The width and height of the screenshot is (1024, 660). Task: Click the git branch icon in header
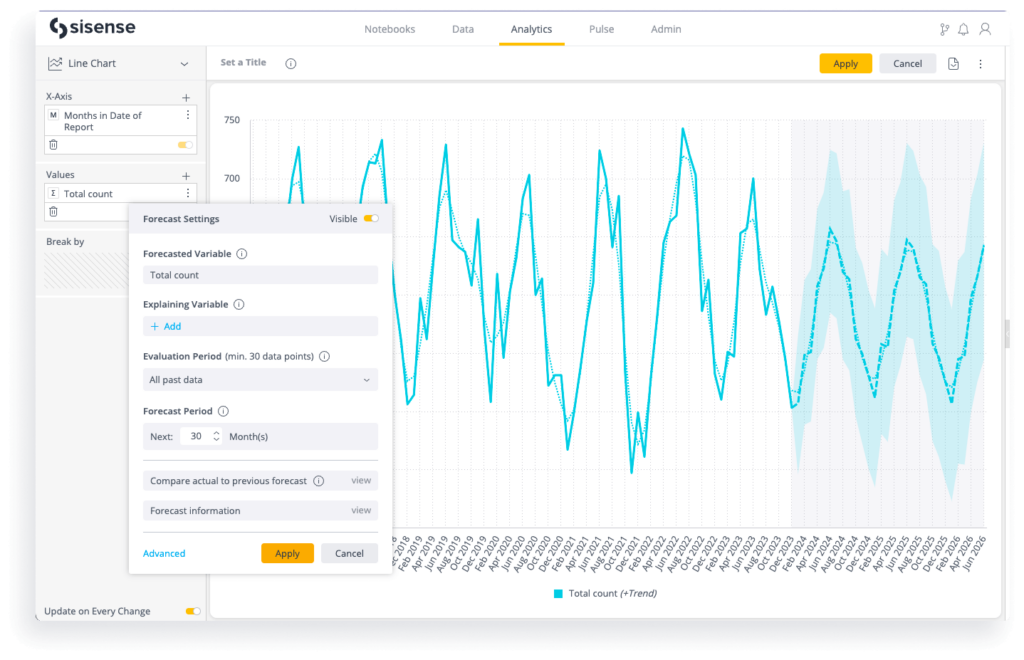[943, 29]
